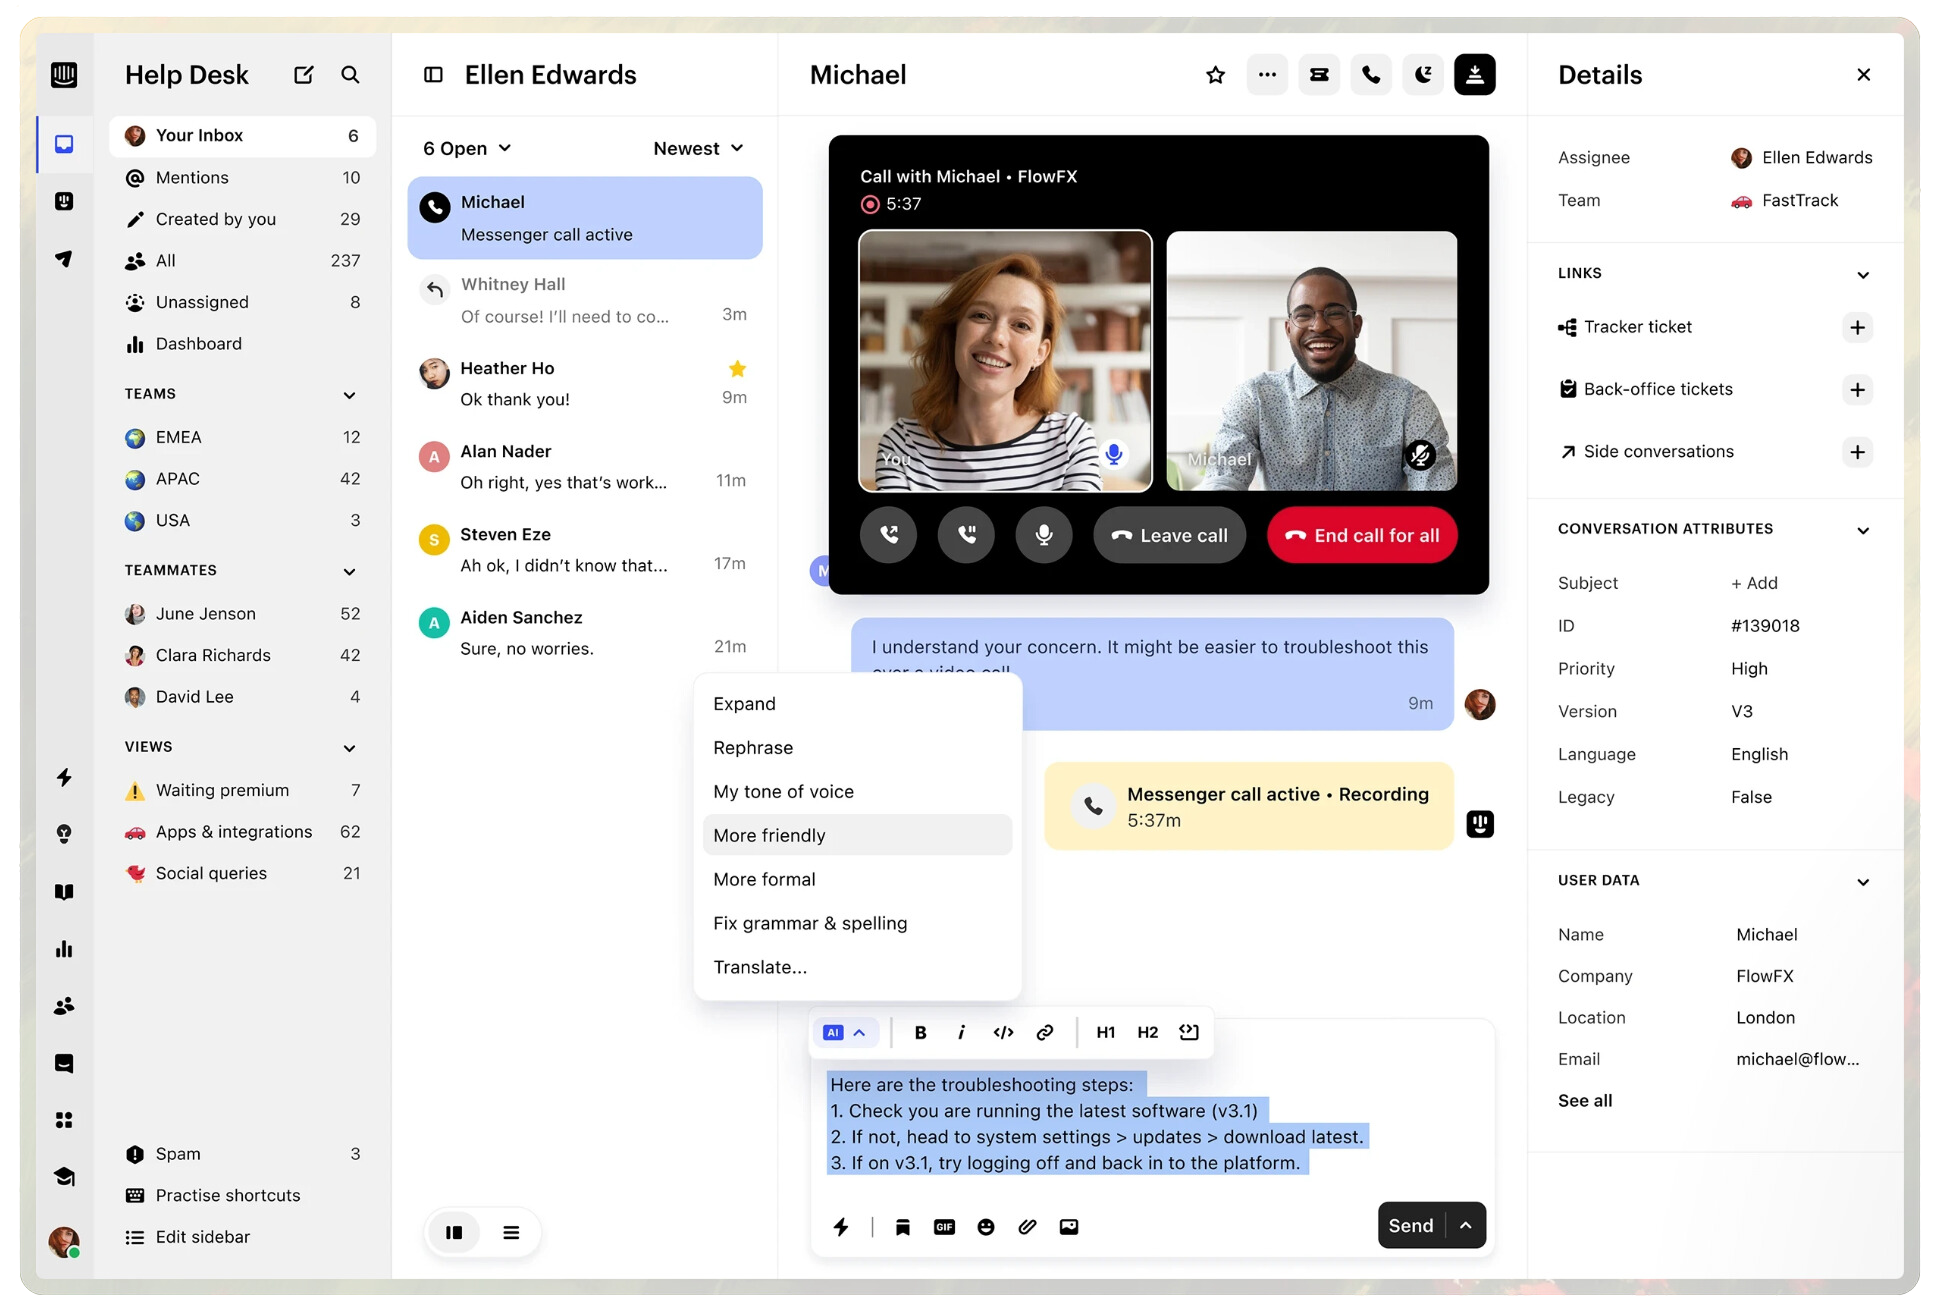Screen dimensions: 1940x1306
Task: Open the Newest sort dropdown
Action: [x=698, y=148]
